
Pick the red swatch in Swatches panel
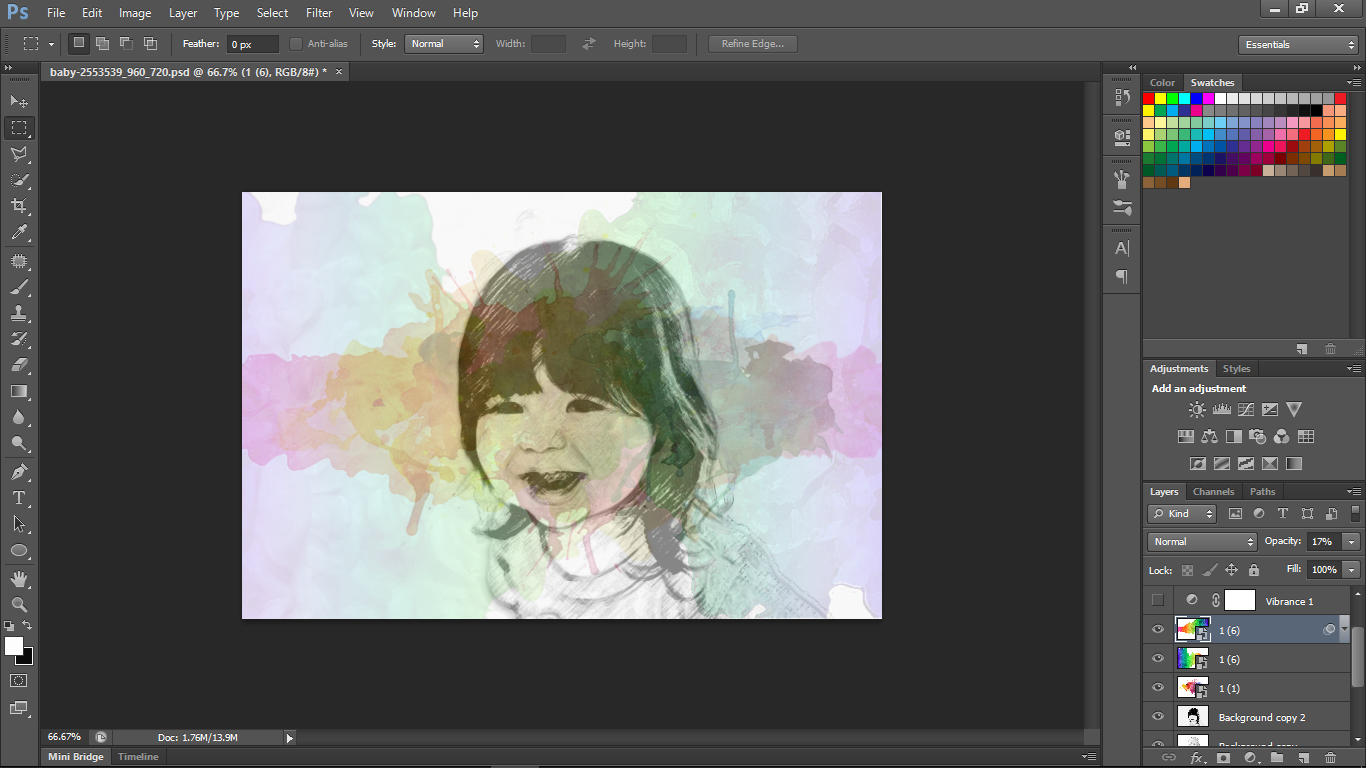tap(1149, 99)
